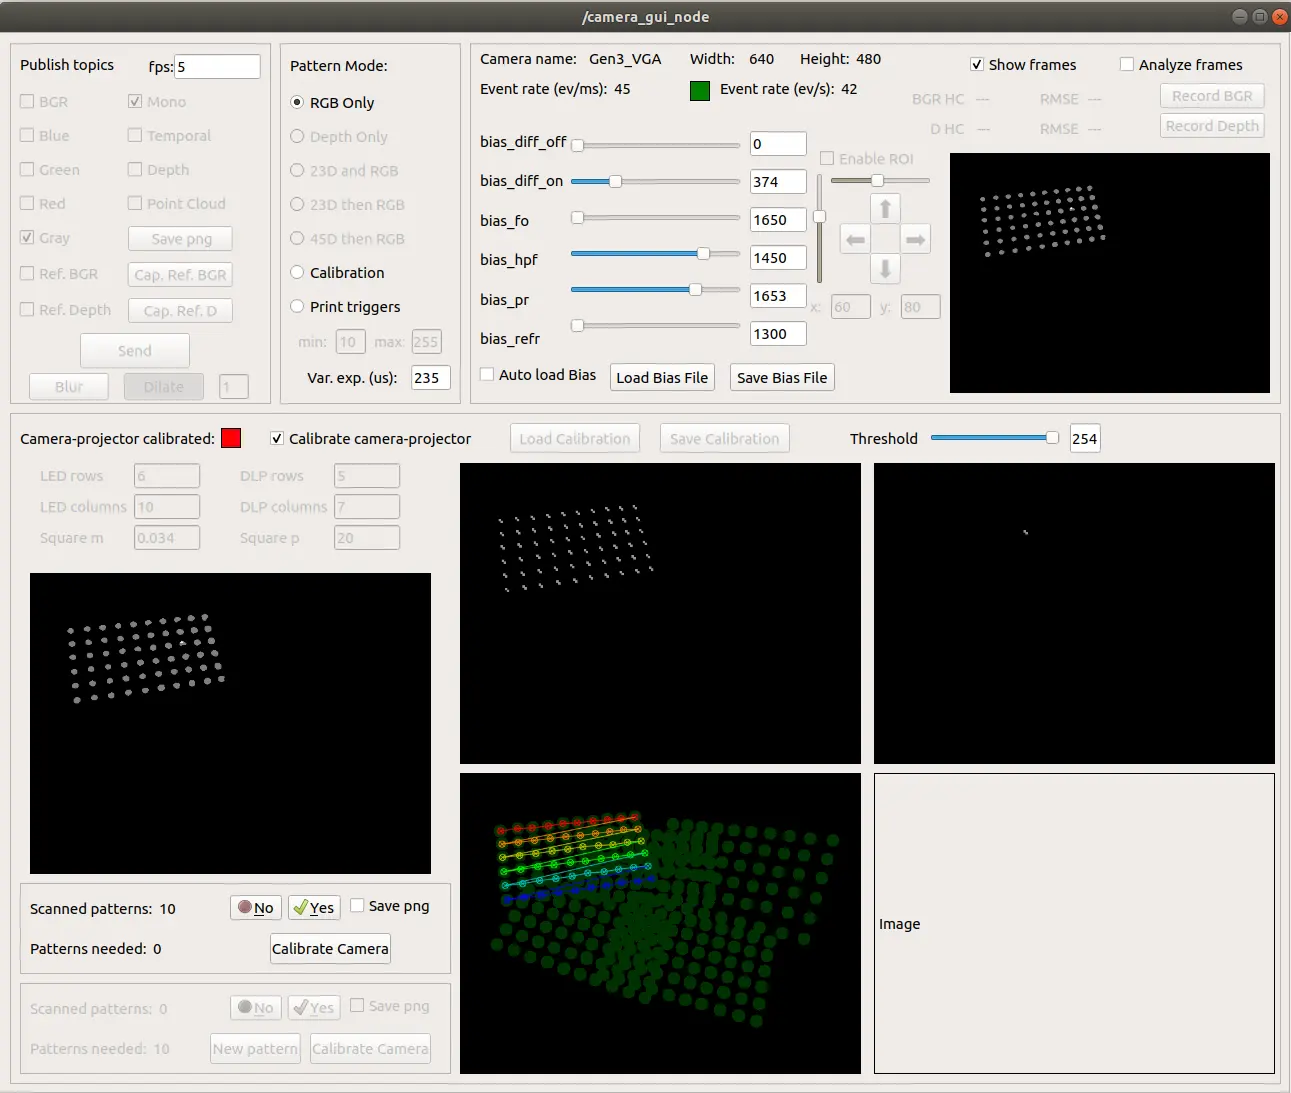Click the gray dot pattern image at lower left
This screenshot has width=1291, height=1093.
pyautogui.click(x=230, y=723)
